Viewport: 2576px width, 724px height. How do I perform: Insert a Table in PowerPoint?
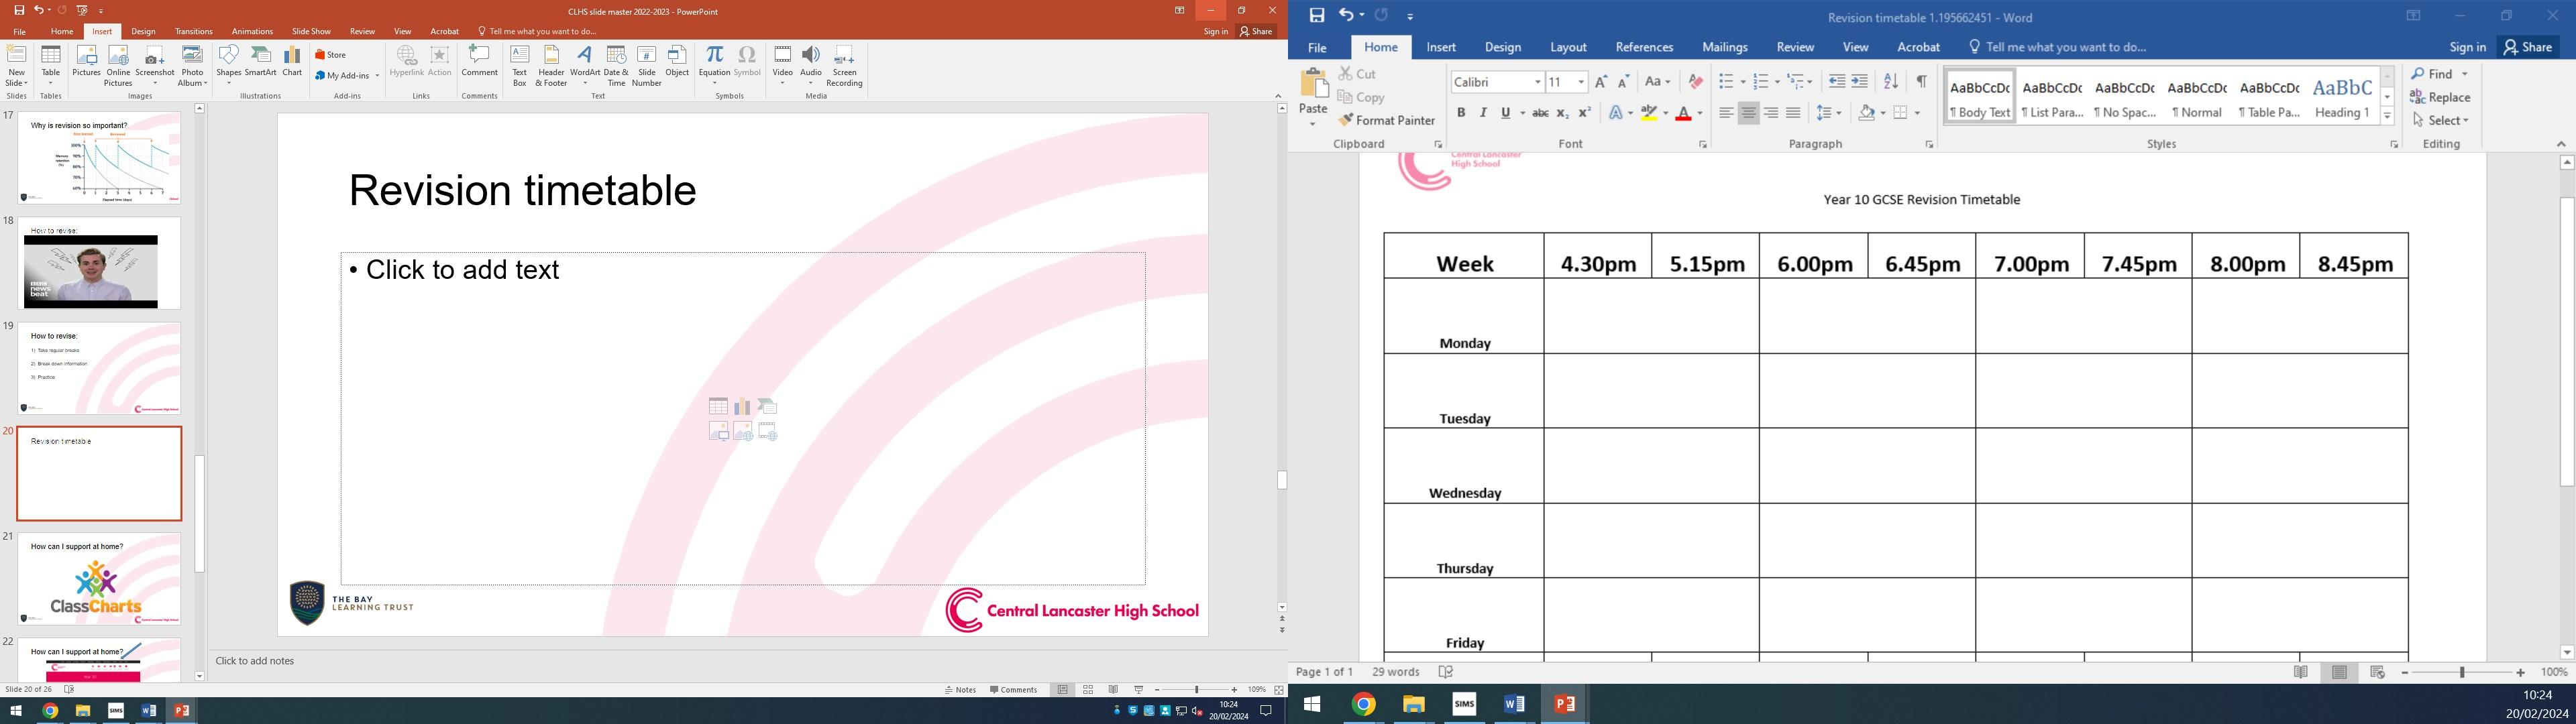click(51, 66)
